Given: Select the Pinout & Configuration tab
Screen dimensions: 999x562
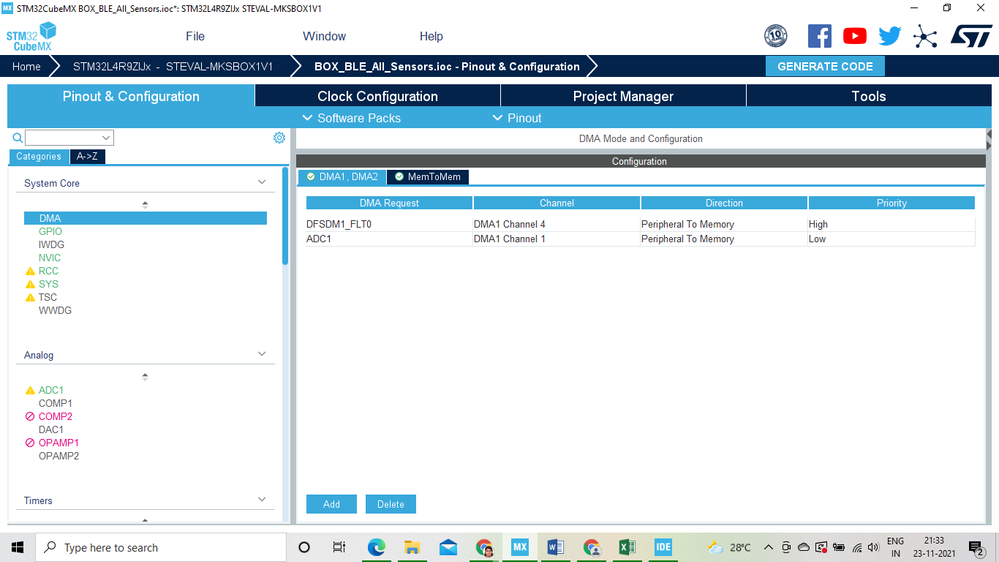Looking at the screenshot, I should (x=131, y=96).
